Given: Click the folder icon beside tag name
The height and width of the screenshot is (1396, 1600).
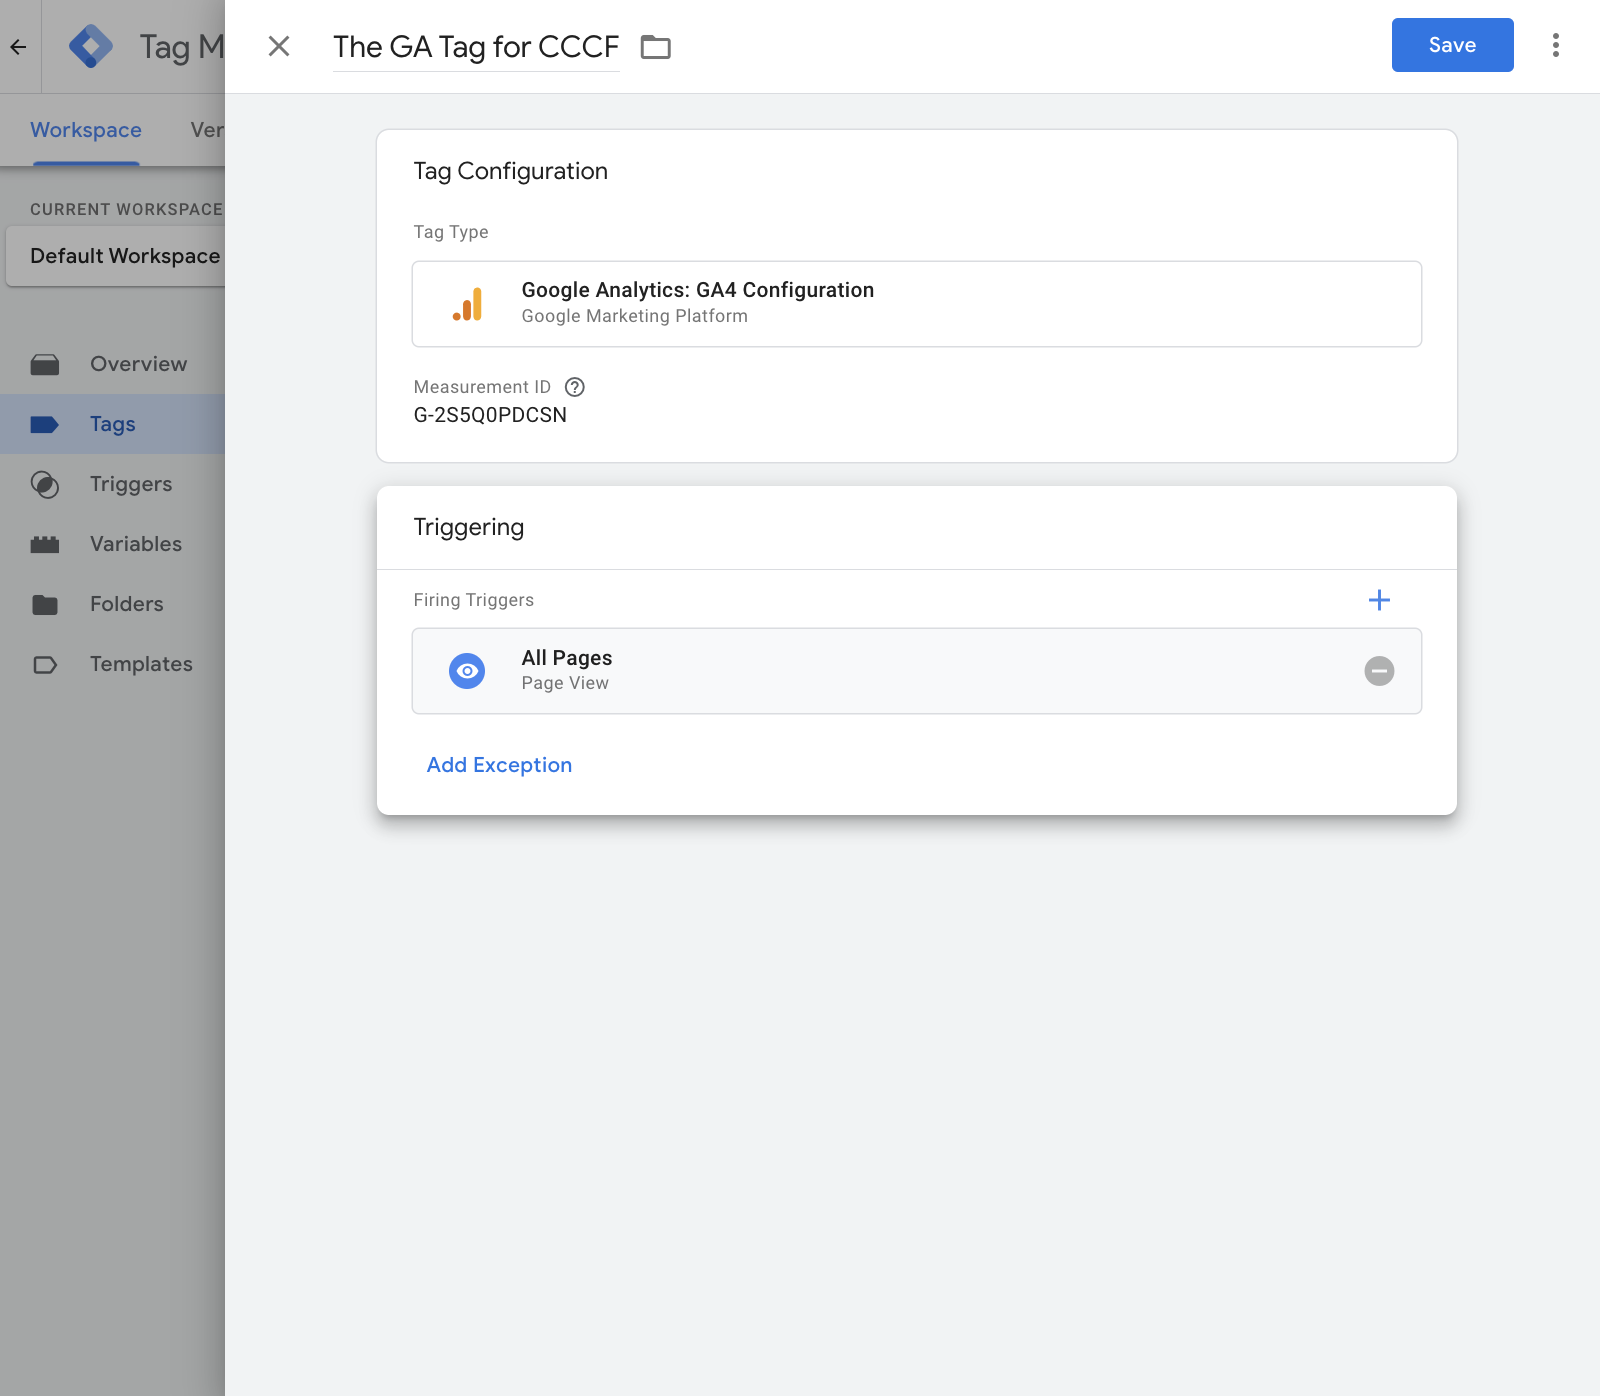Looking at the screenshot, I should 656,47.
